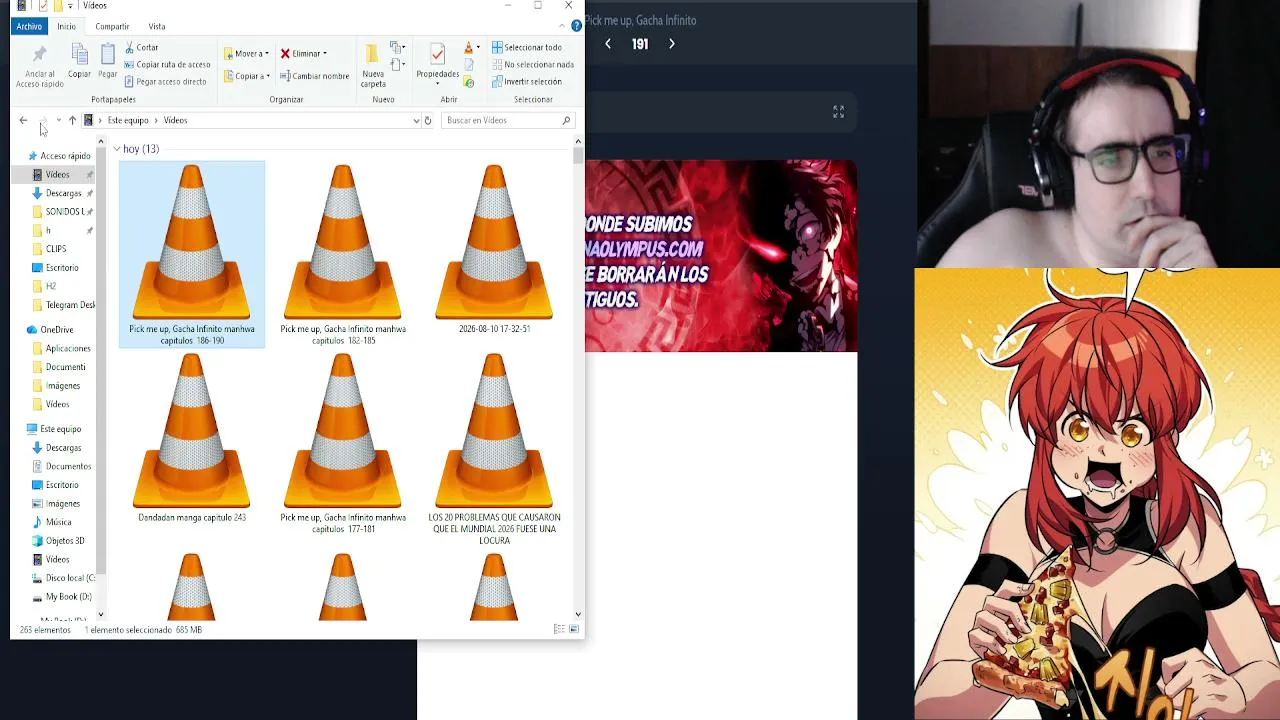Go up one folder level with up arrow
The width and height of the screenshot is (1280, 720).
click(x=72, y=120)
